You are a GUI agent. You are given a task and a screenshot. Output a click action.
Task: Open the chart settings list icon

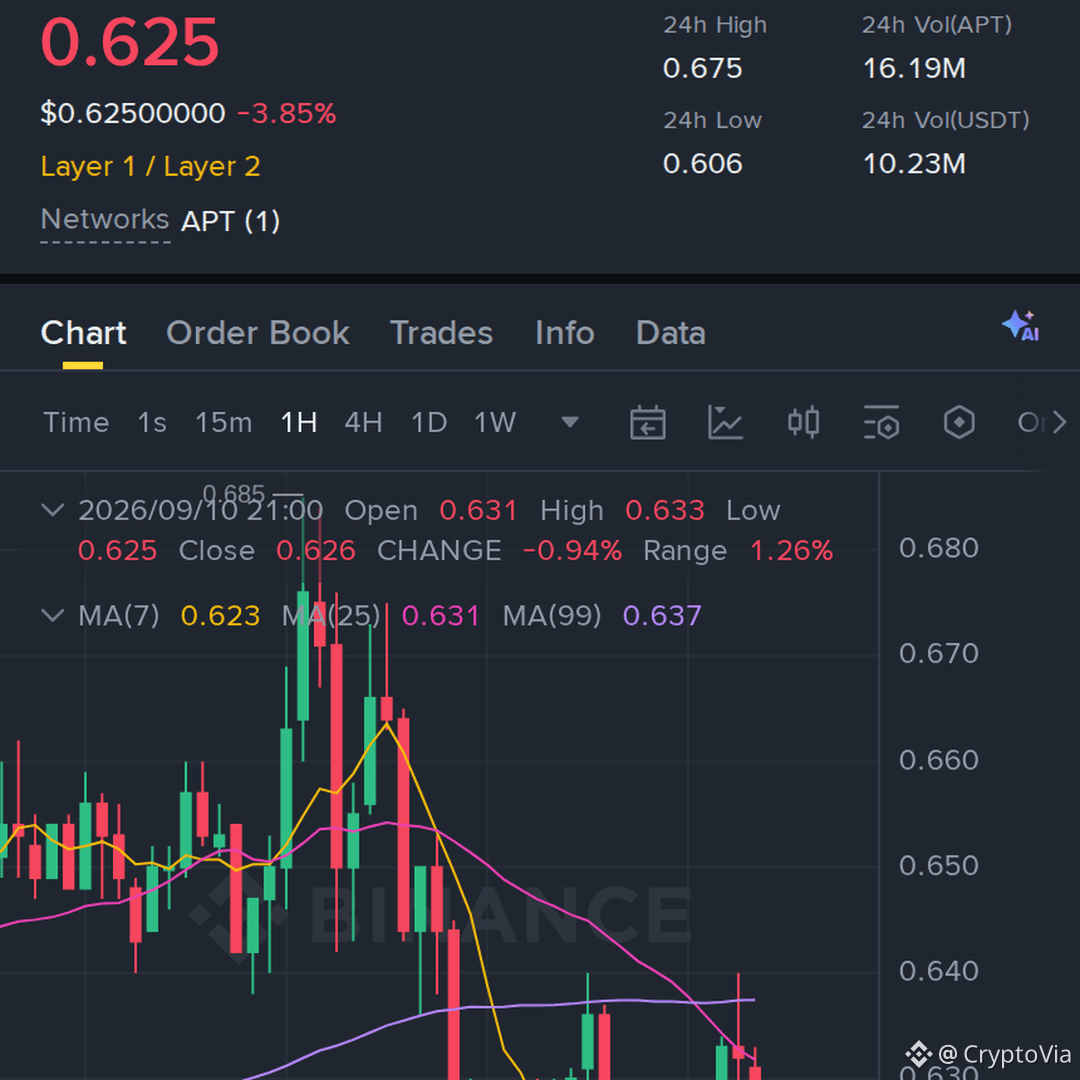(x=881, y=422)
